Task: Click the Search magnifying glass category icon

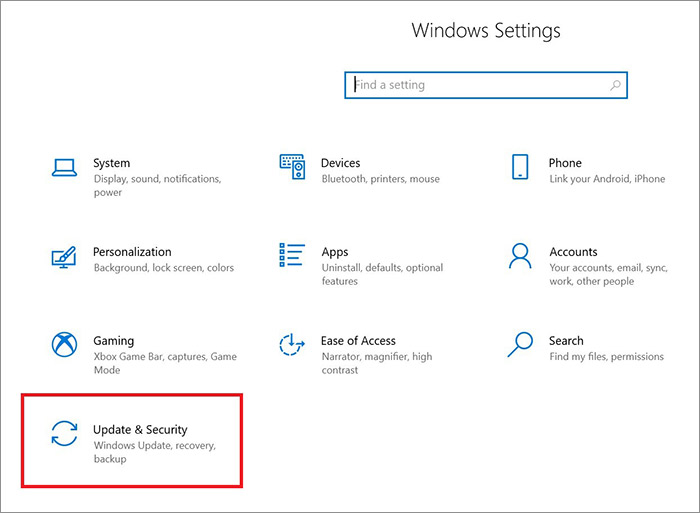Action: pos(520,344)
